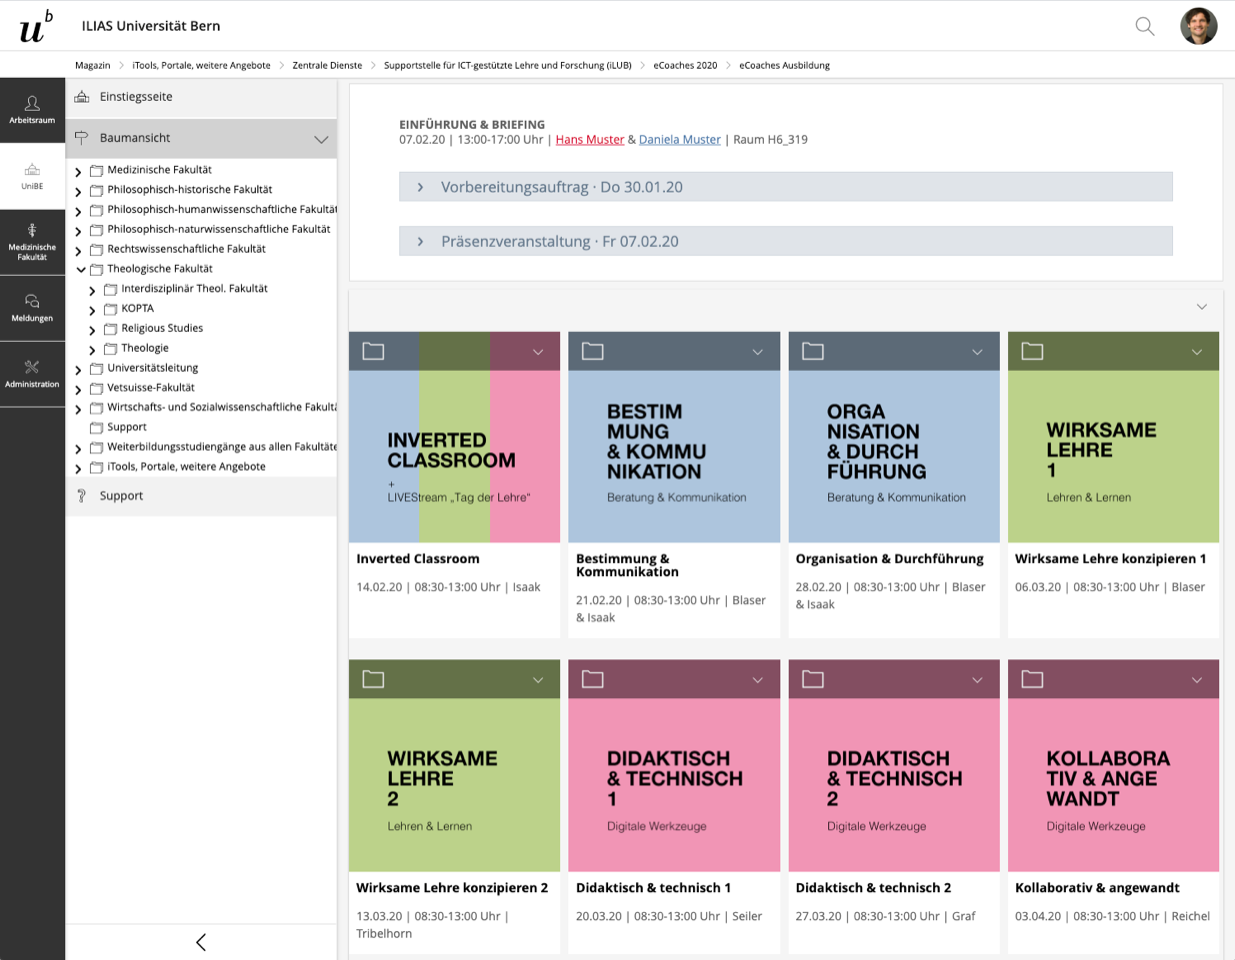Click the University of Bern logo
The height and width of the screenshot is (960, 1235).
tap(35, 27)
